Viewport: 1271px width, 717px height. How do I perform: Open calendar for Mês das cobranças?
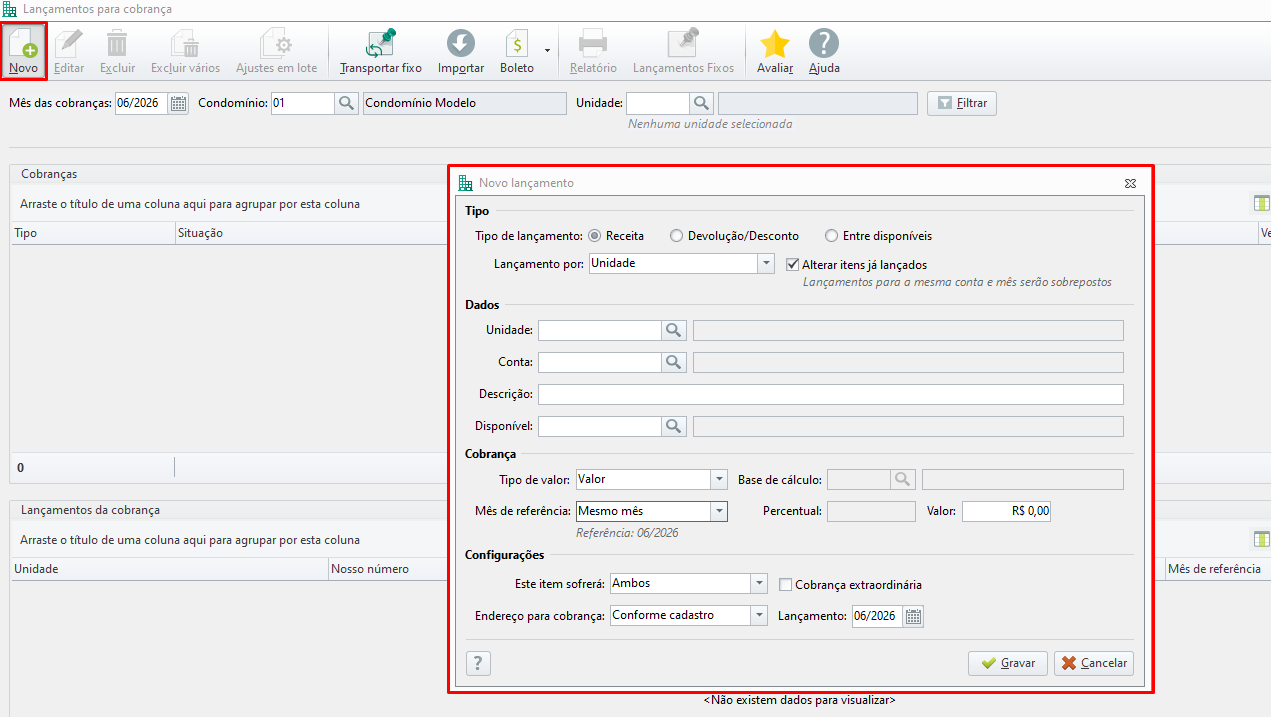click(x=178, y=103)
